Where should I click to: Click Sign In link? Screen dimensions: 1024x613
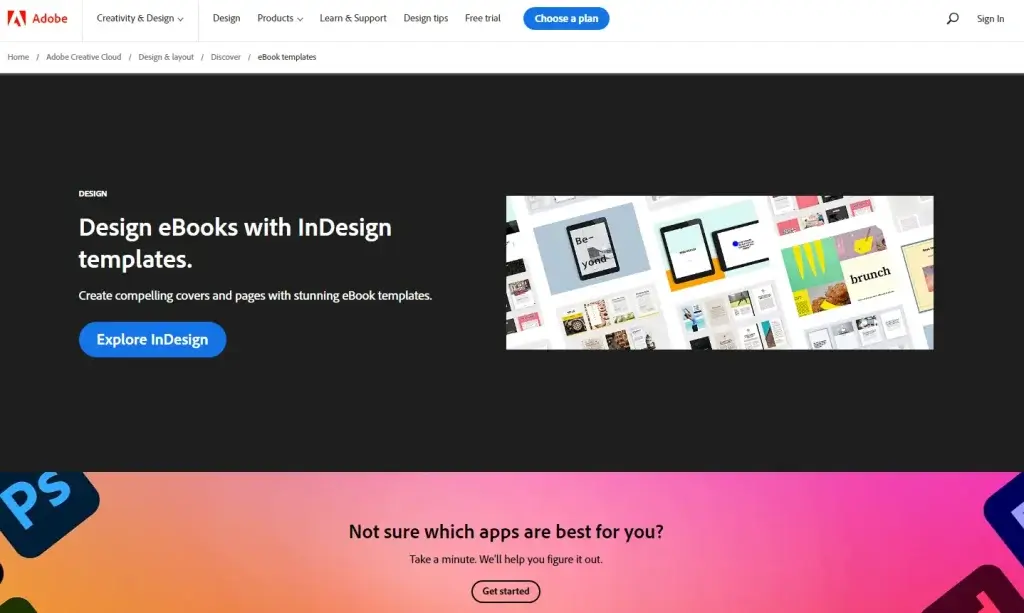click(990, 19)
